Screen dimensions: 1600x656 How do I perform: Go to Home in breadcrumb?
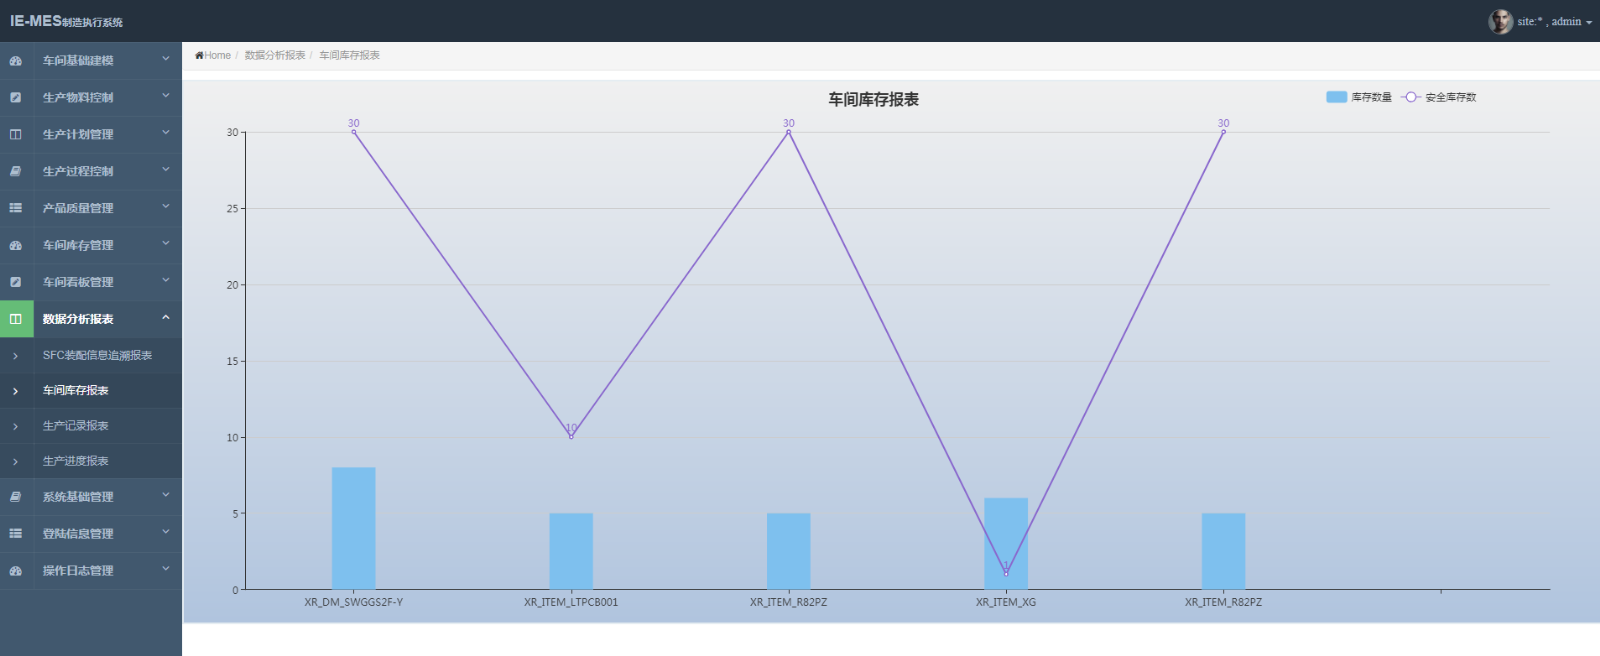coord(216,56)
